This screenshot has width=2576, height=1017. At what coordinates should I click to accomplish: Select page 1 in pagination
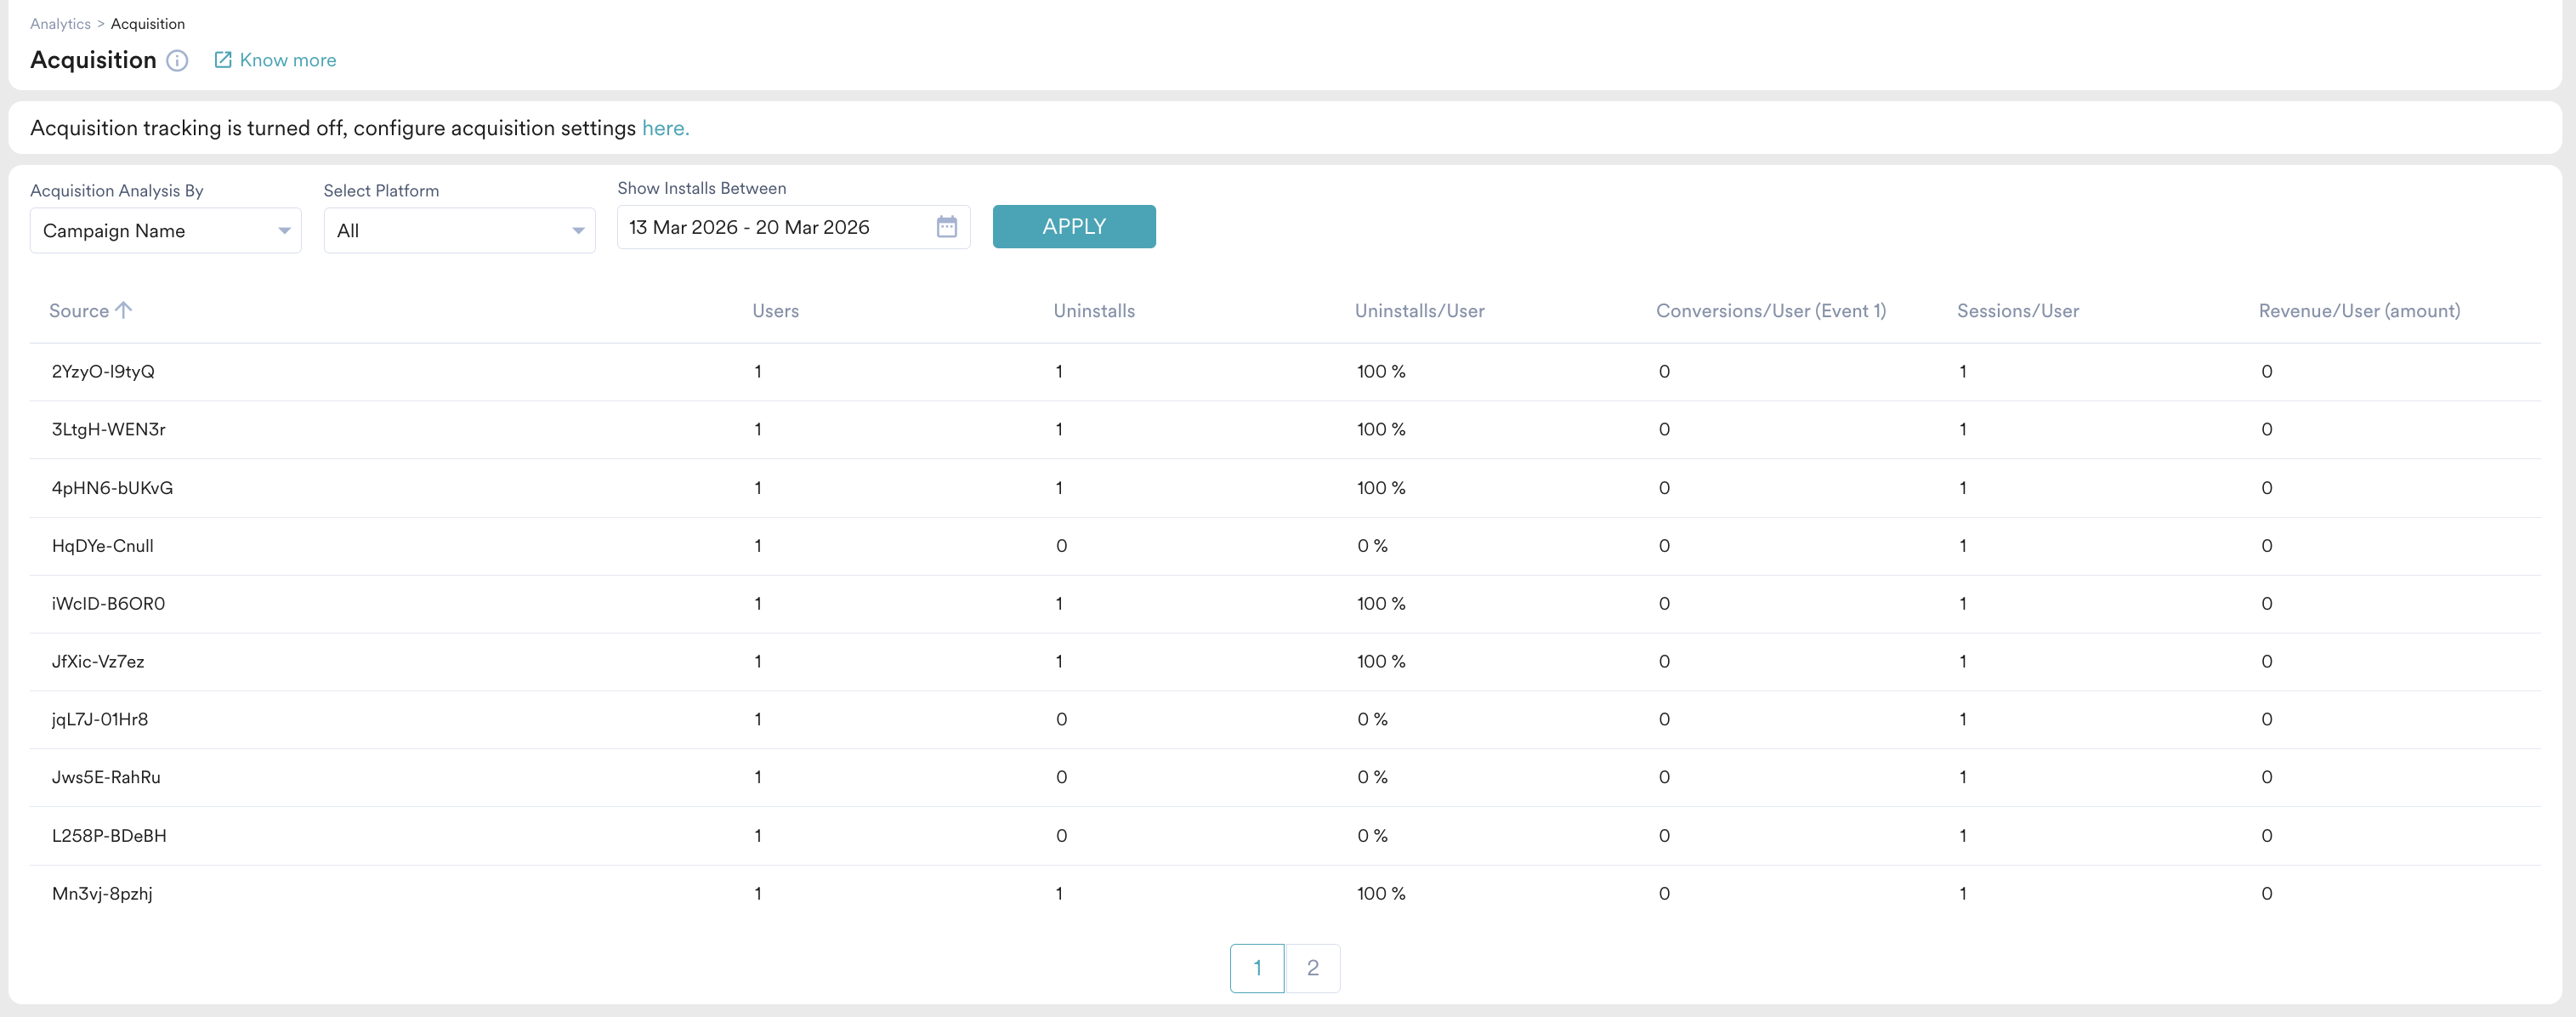point(1257,967)
